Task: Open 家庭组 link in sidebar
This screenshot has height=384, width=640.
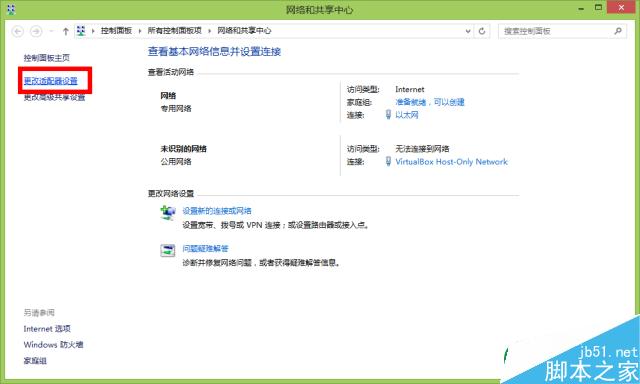Action: (35, 361)
